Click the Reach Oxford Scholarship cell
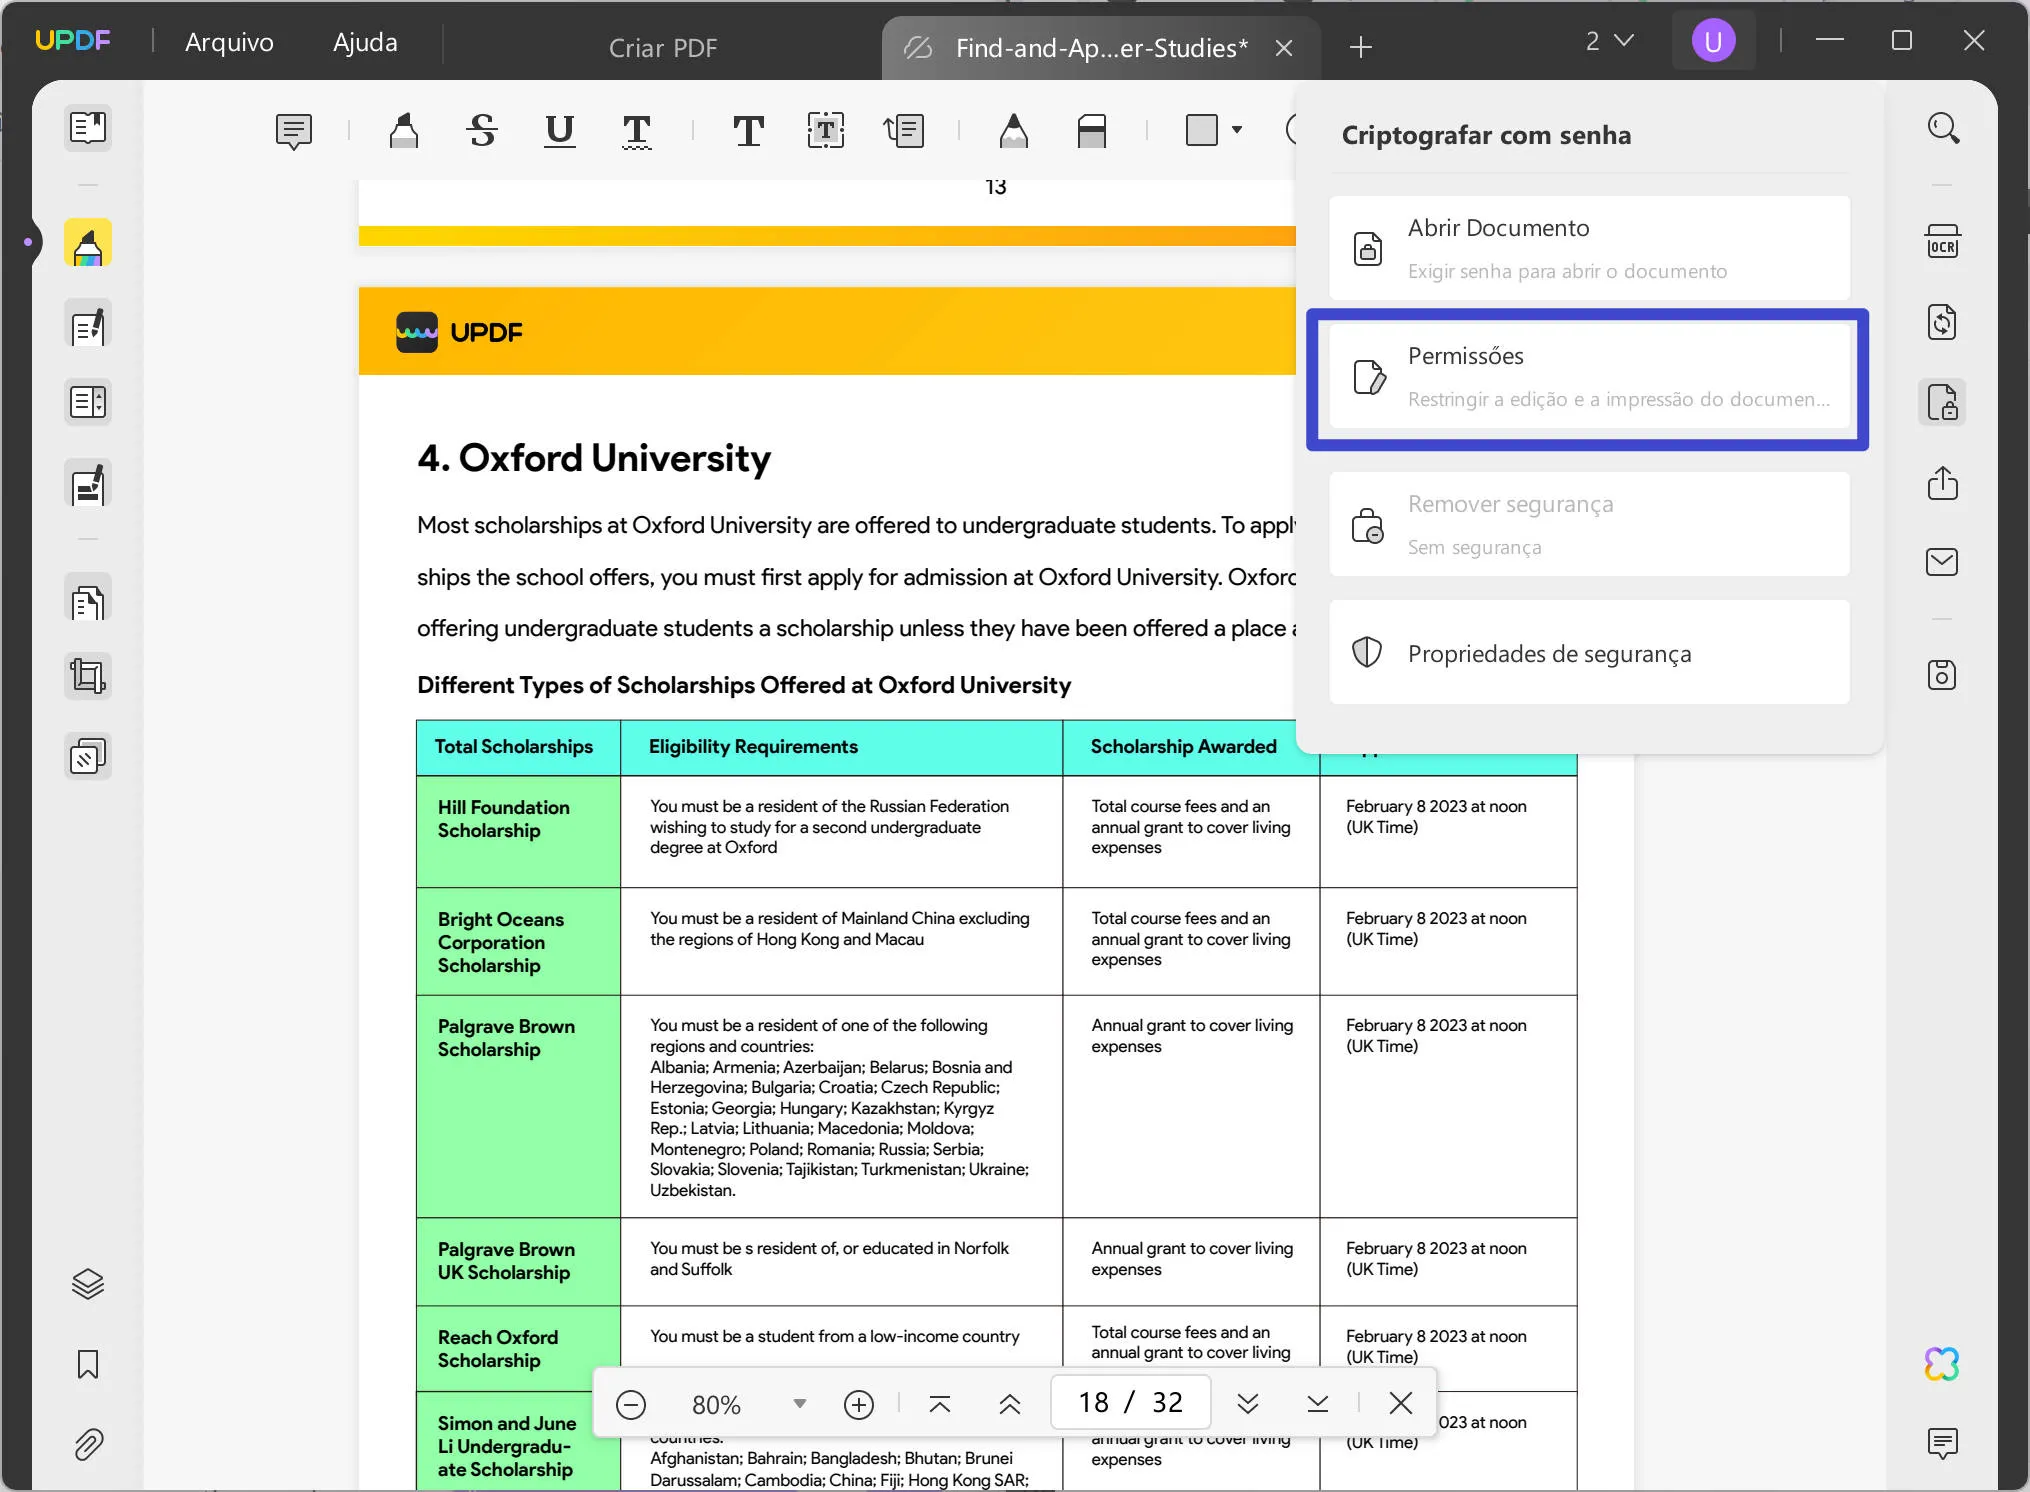Viewport: 2030px width, 1492px height. click(518, 1348)
